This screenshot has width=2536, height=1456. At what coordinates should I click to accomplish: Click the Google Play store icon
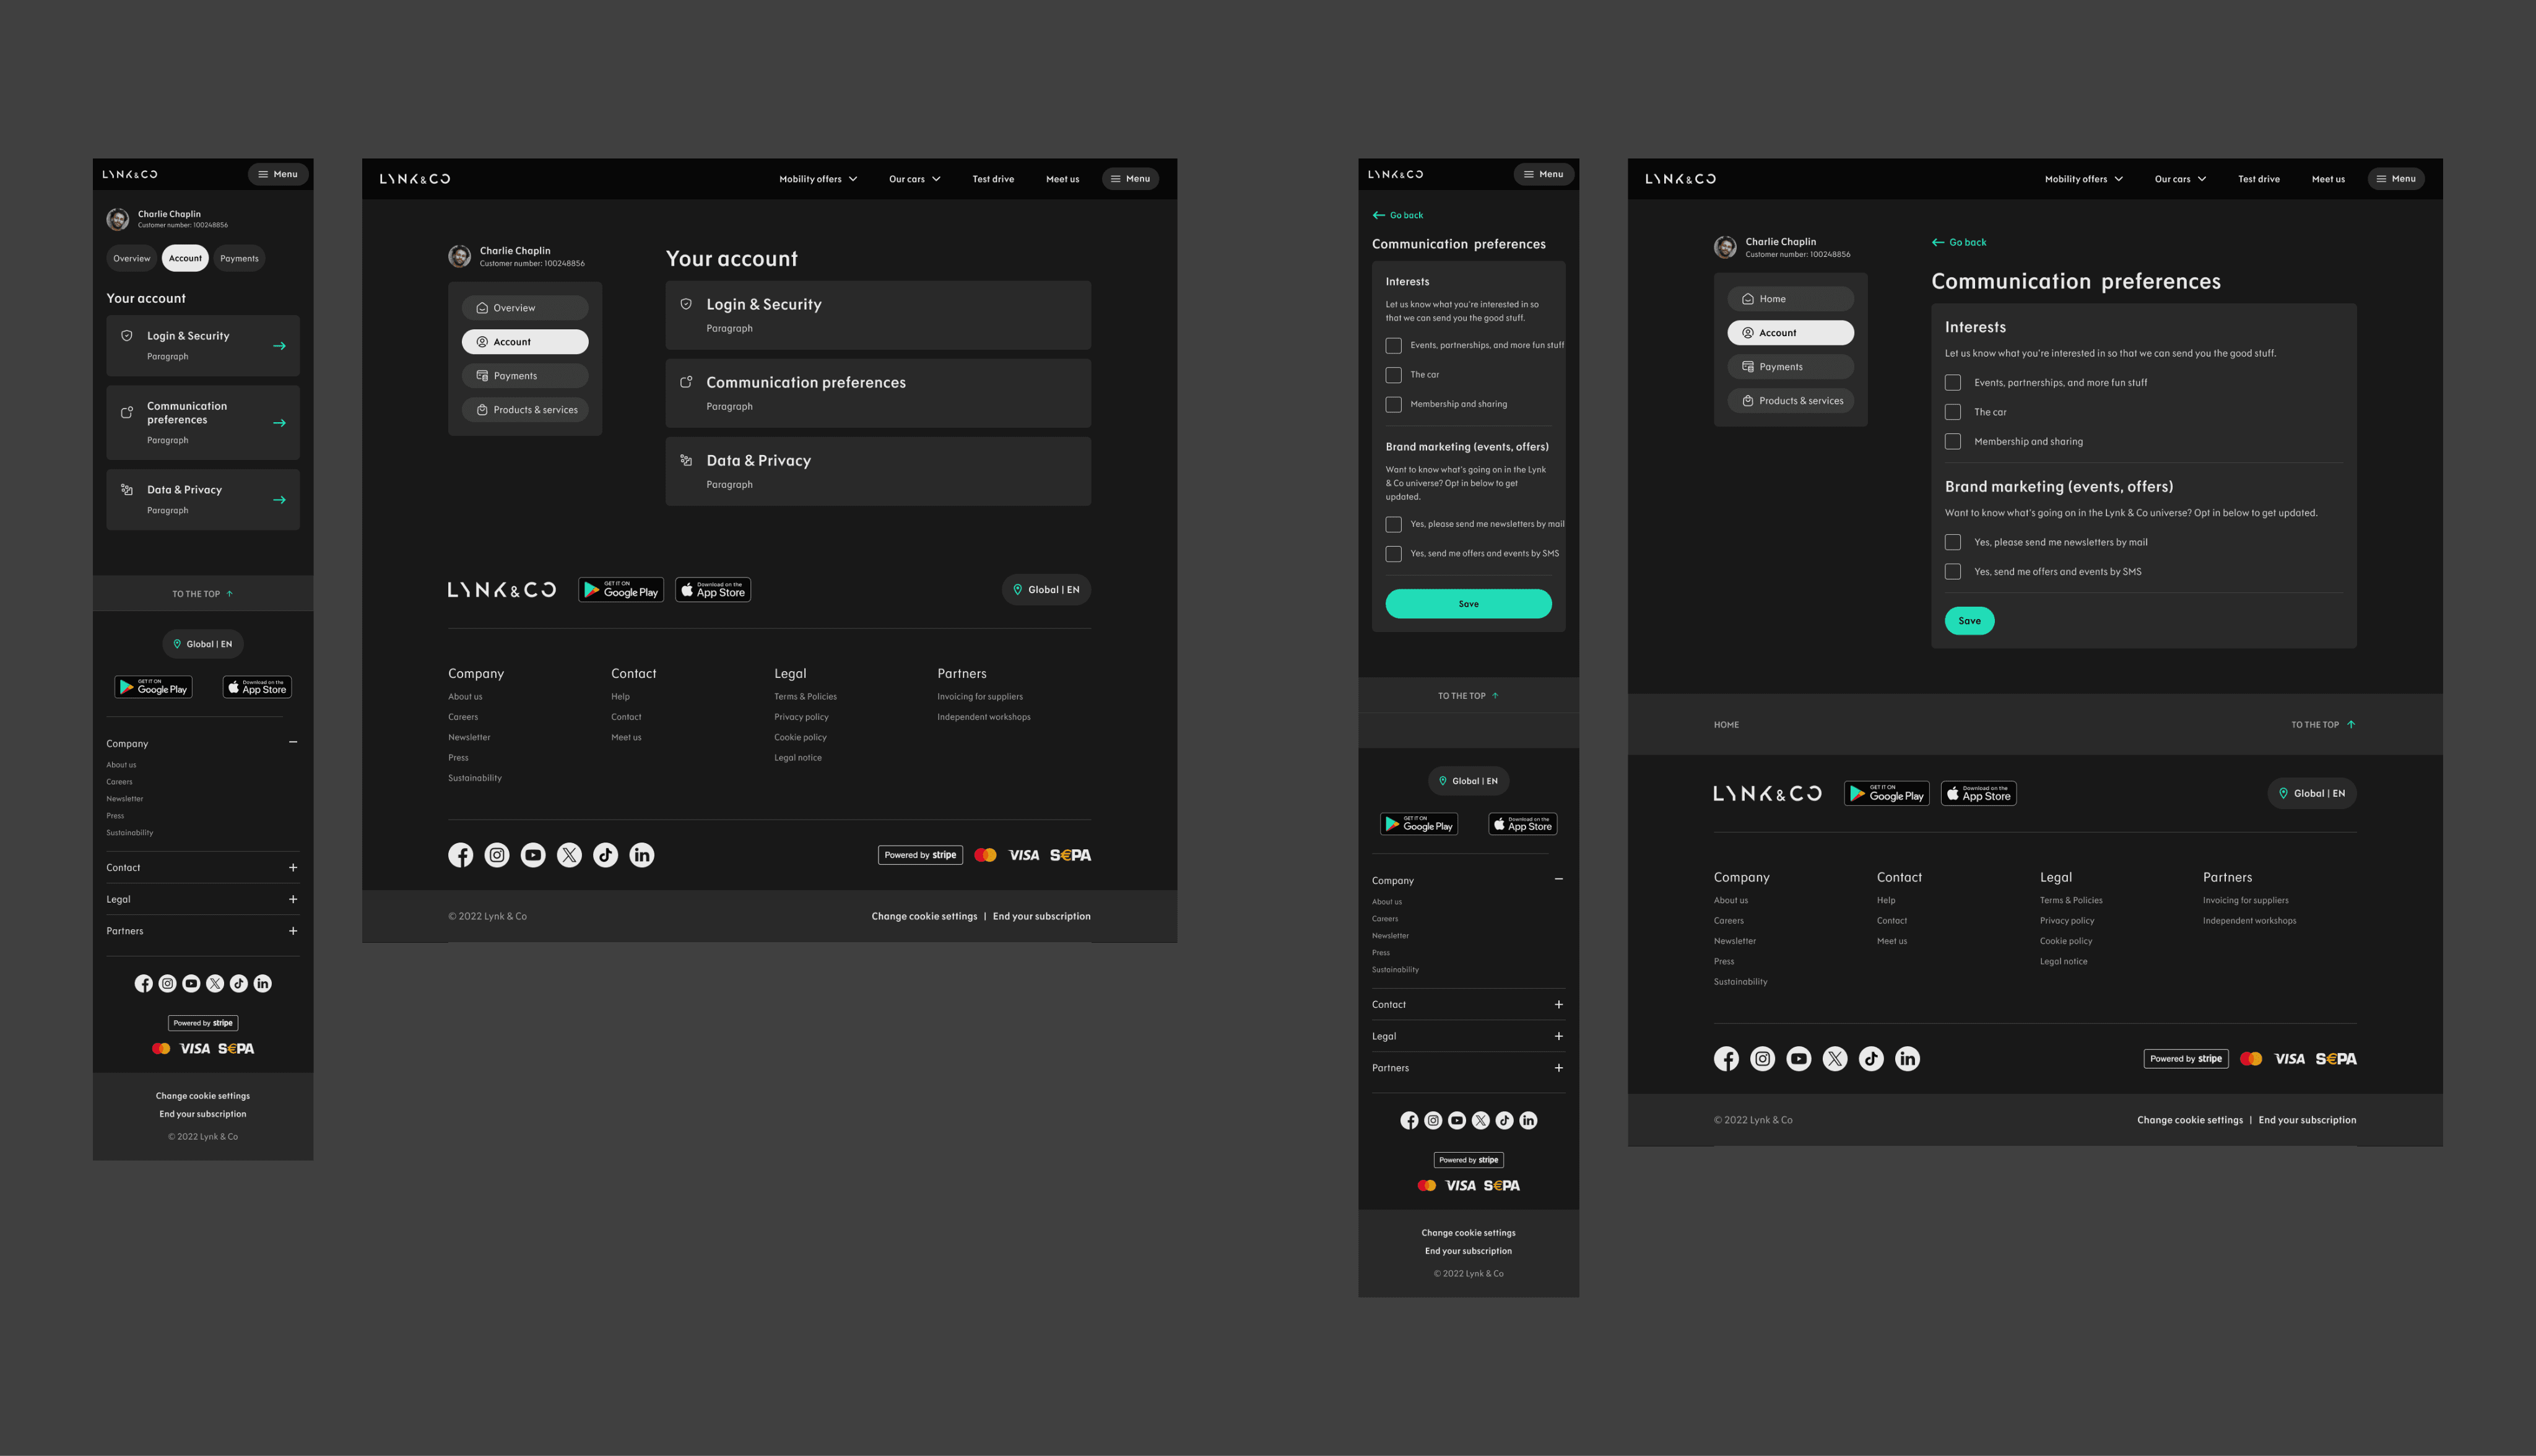[x=154, y=686]
